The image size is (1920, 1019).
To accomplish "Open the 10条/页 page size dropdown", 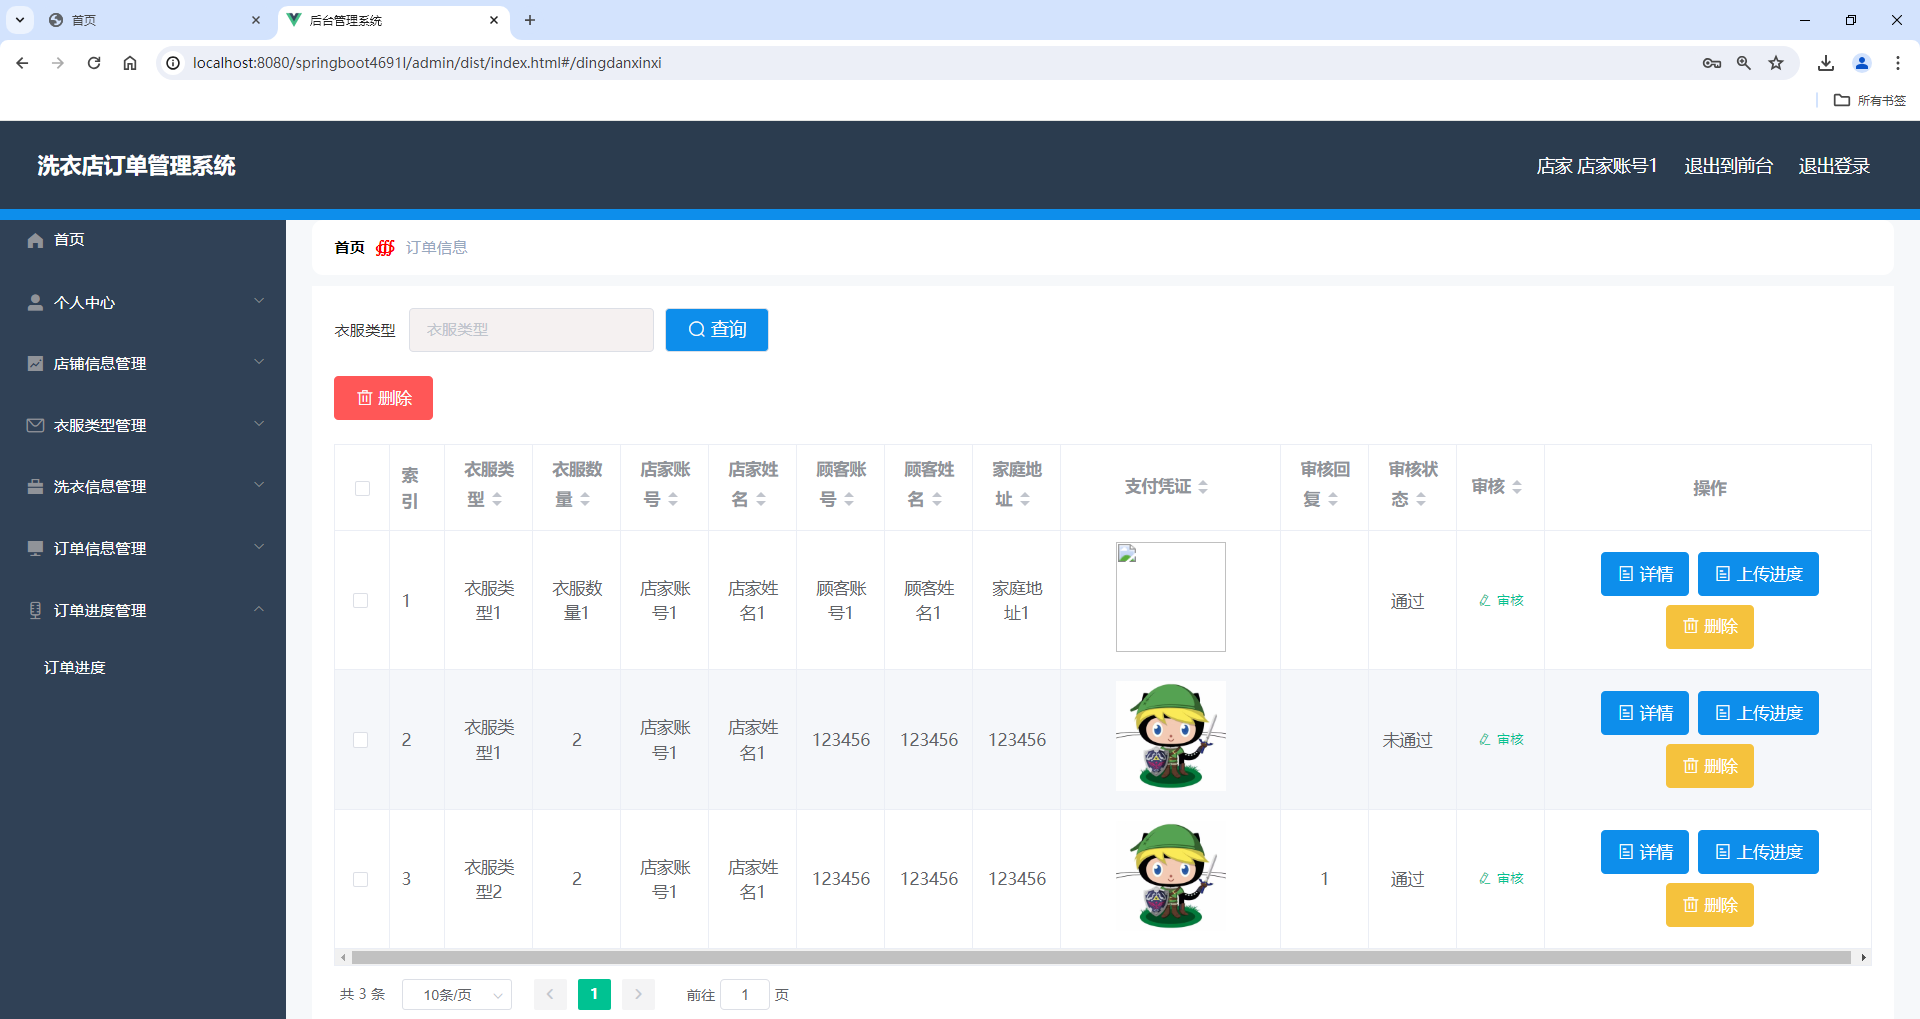I will tap(456, 994).
